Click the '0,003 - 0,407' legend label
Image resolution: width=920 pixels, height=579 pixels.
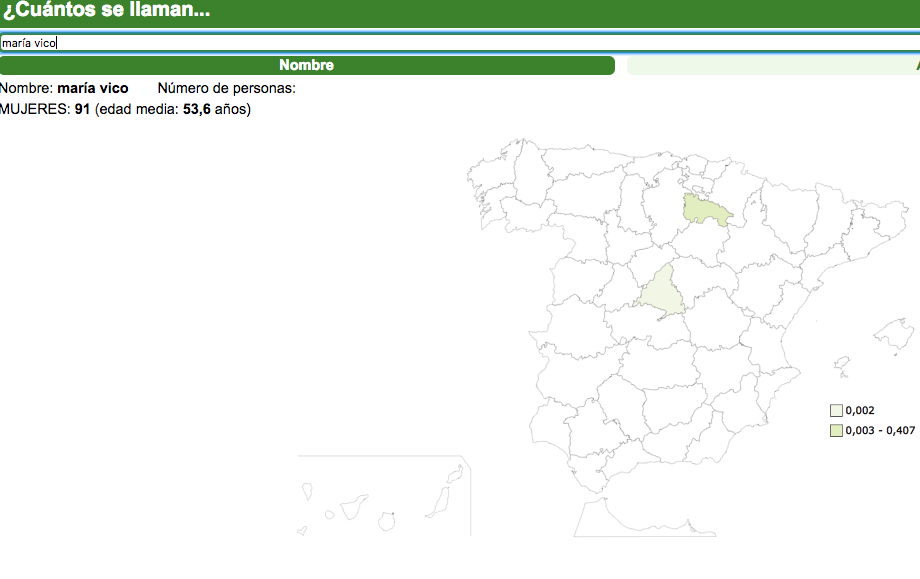(x=880, y=430)
